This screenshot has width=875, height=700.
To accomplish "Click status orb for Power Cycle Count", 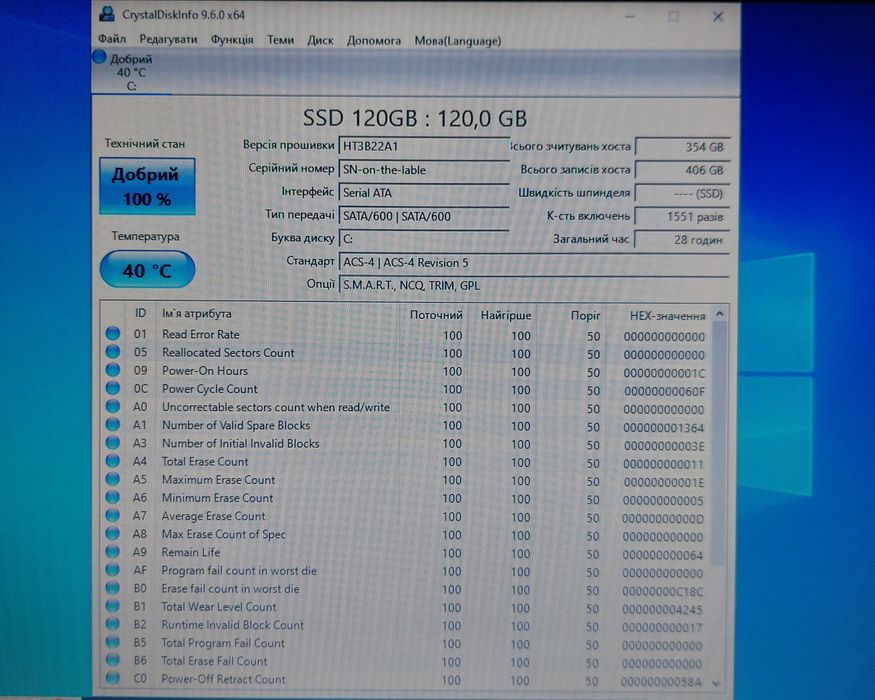I will coord(113,389).
